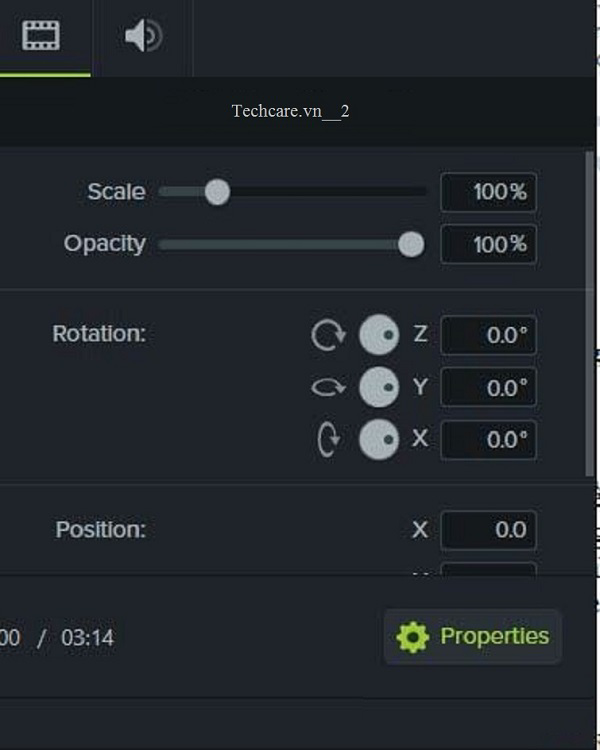Click the X rotation dial knob

click(379, 440)
